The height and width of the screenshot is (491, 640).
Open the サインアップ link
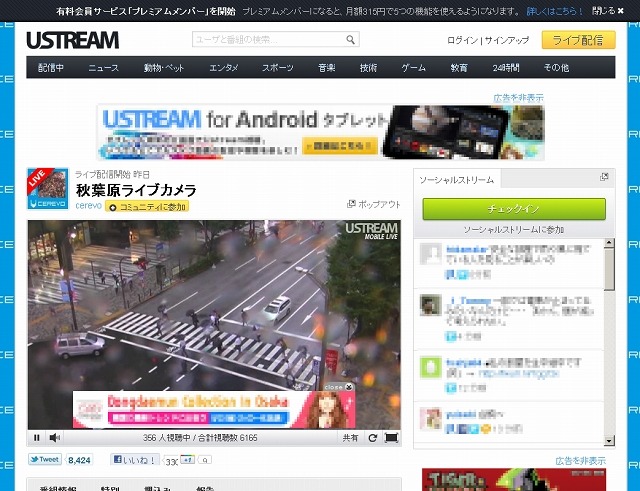pos(507,40)
